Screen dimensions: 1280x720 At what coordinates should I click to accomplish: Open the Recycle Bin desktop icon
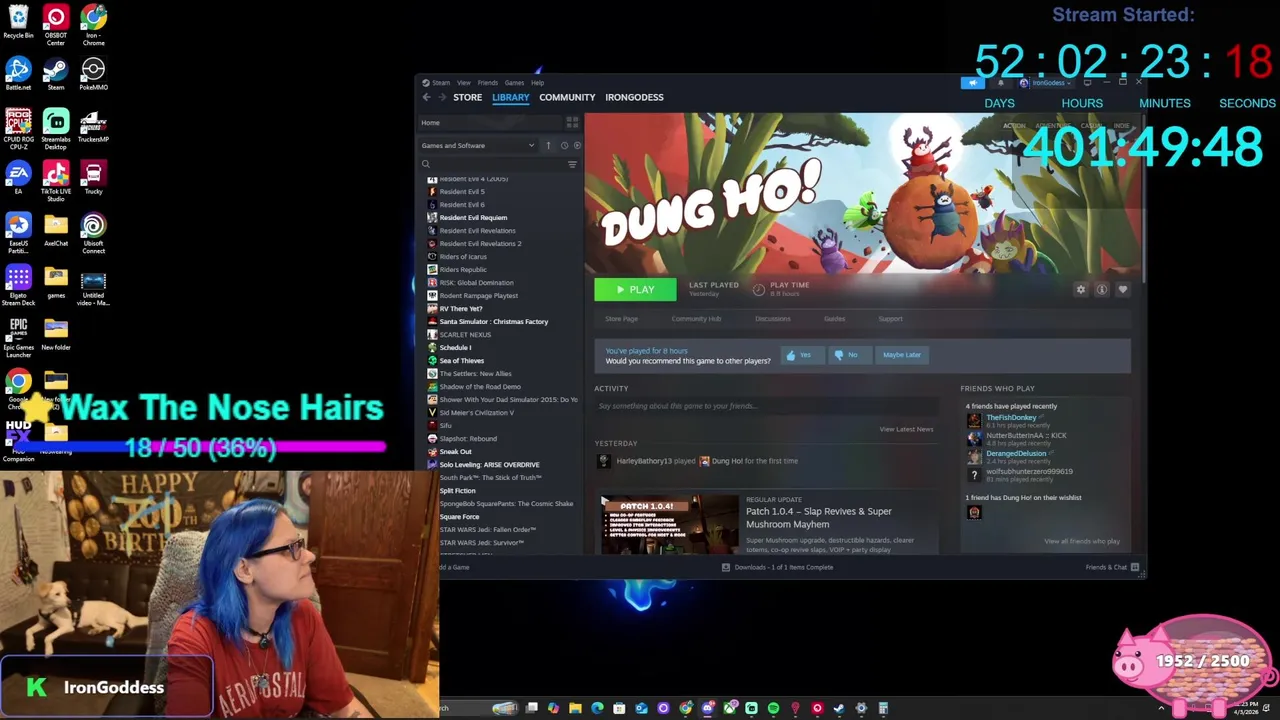18,22
